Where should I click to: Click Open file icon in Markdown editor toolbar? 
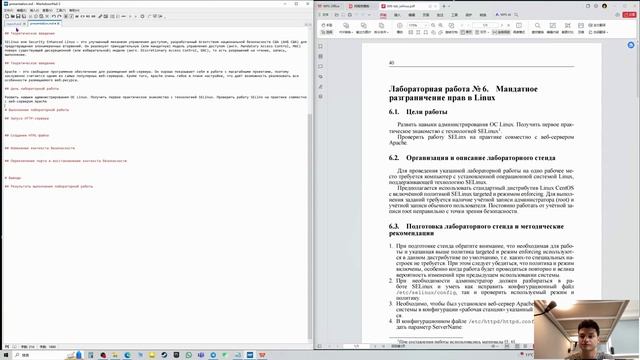click(13, 16)
